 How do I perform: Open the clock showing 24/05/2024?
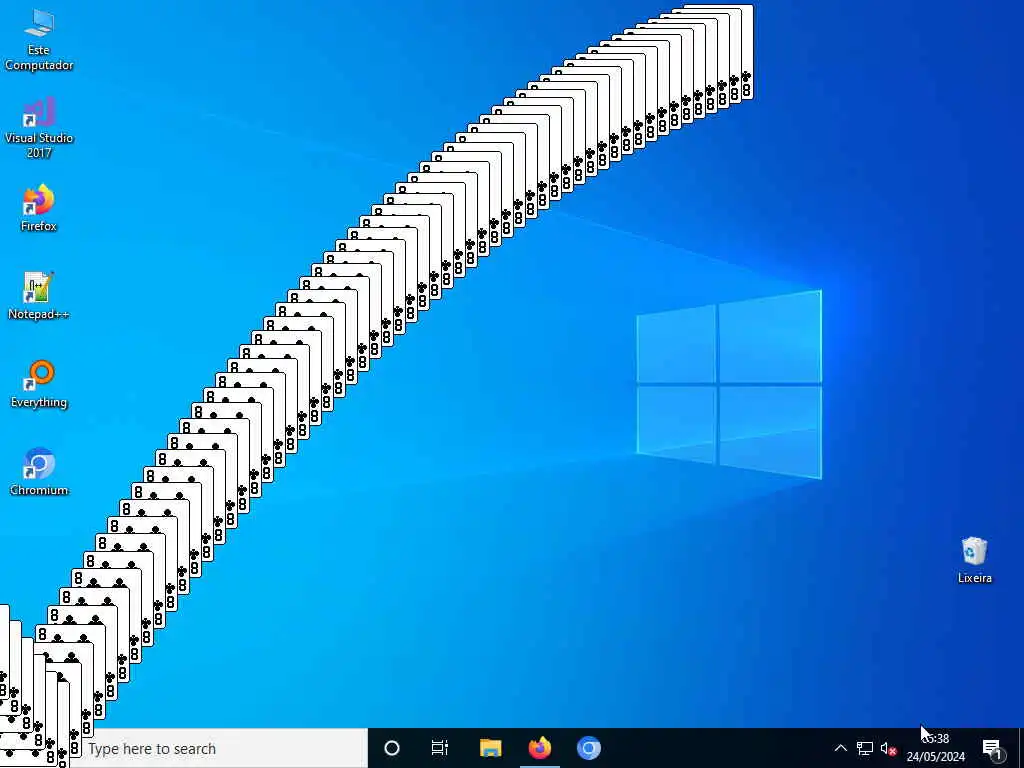click(x=936, y=748)
